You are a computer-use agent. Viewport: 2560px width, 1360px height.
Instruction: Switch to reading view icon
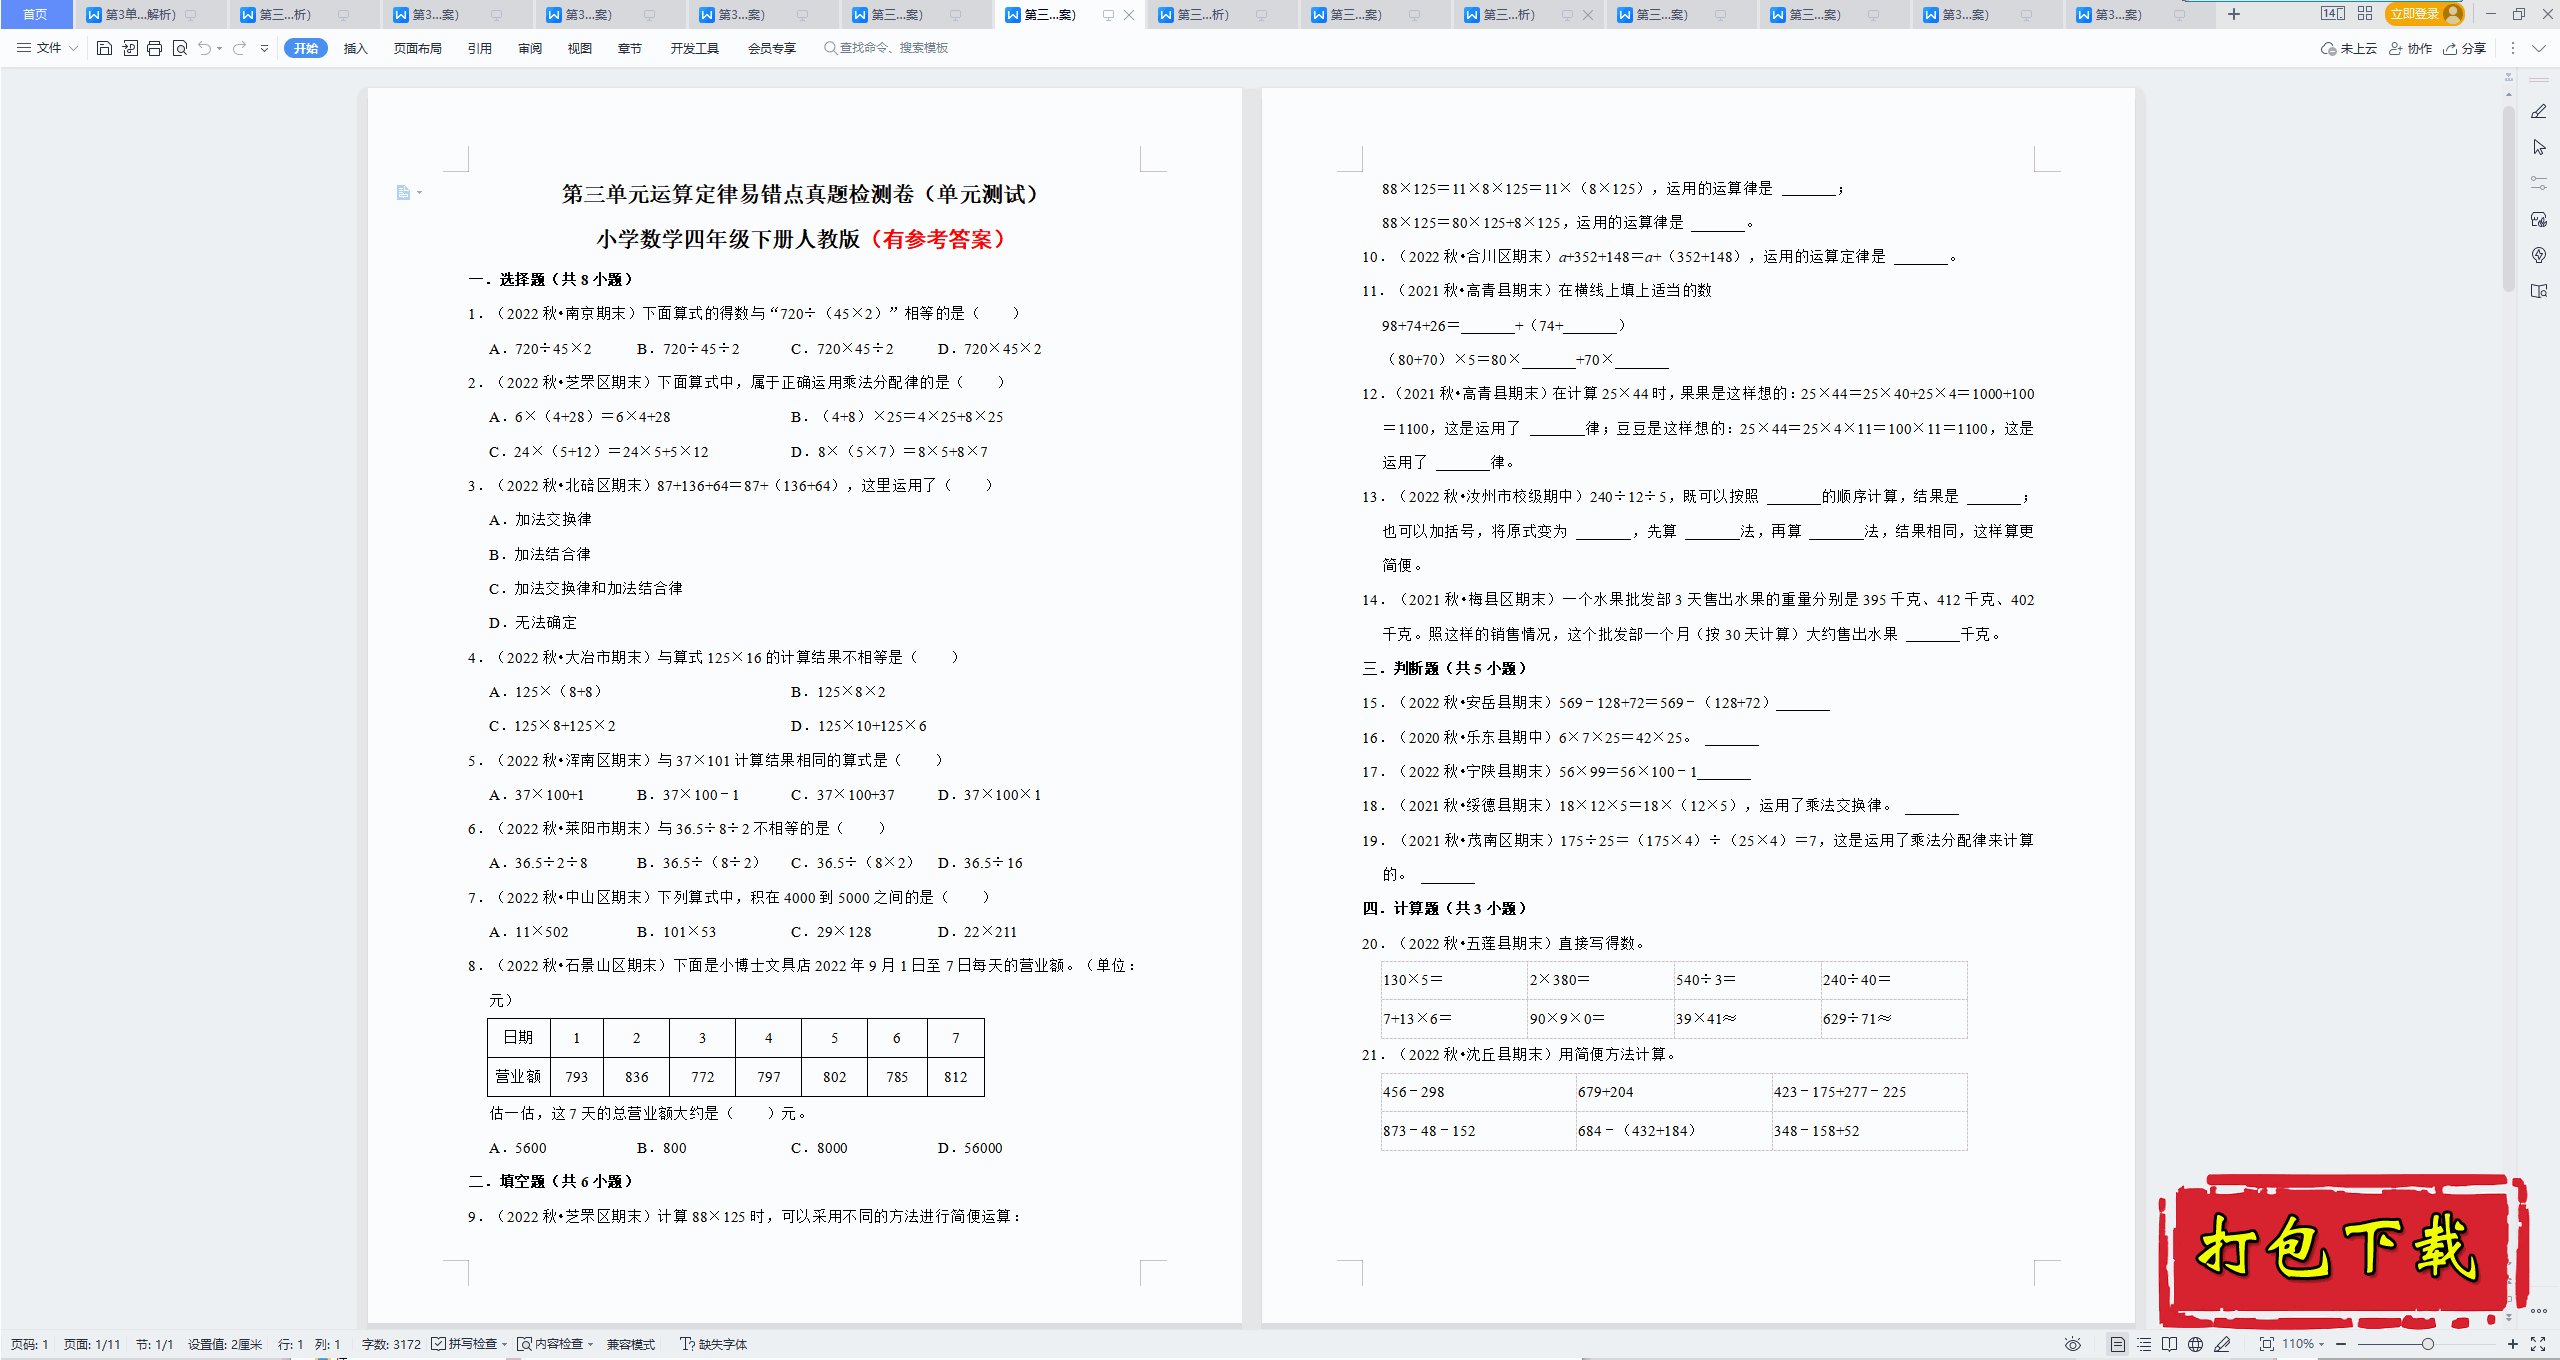click(x=2169, y=1344)
